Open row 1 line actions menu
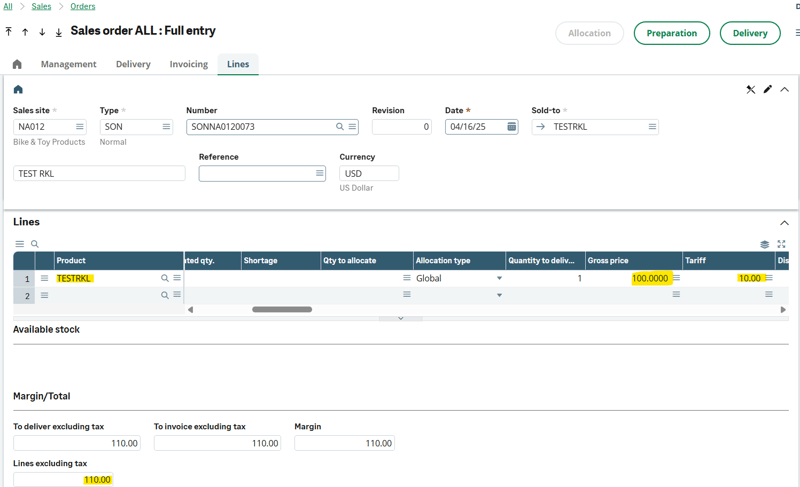 [44, 279]
